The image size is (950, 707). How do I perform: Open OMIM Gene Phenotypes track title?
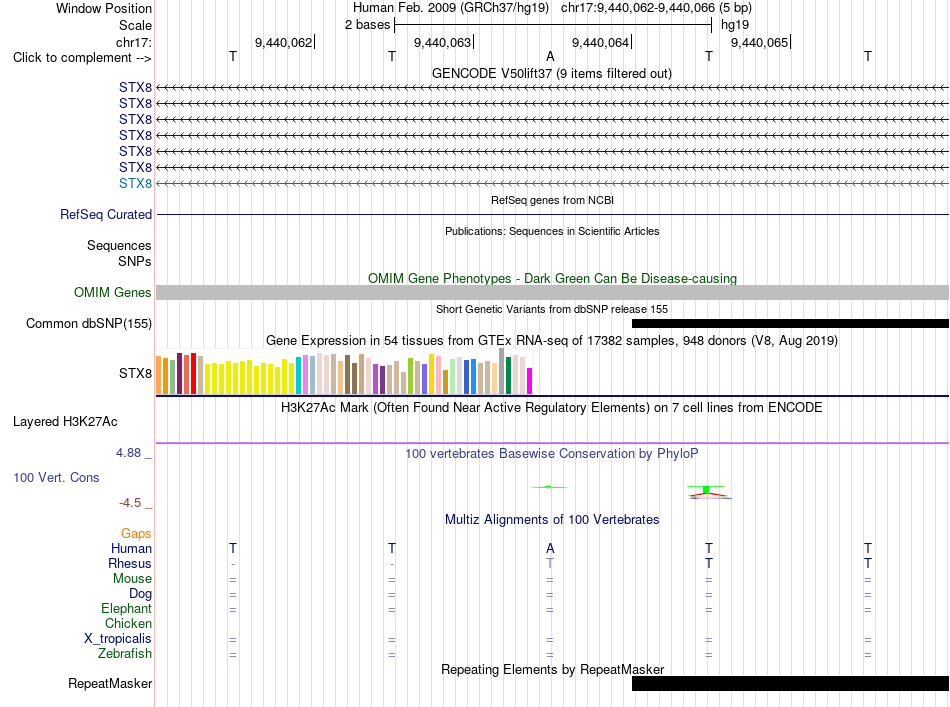click(x=552, y=278)
